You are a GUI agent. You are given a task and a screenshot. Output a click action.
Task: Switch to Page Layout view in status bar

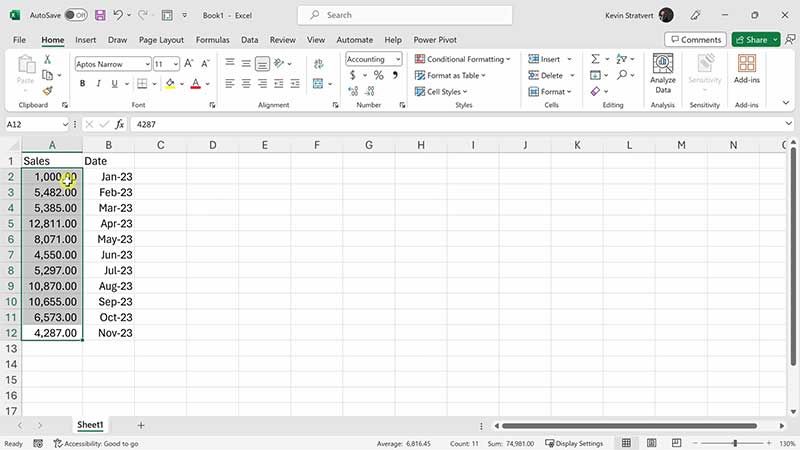coord(652,443)
